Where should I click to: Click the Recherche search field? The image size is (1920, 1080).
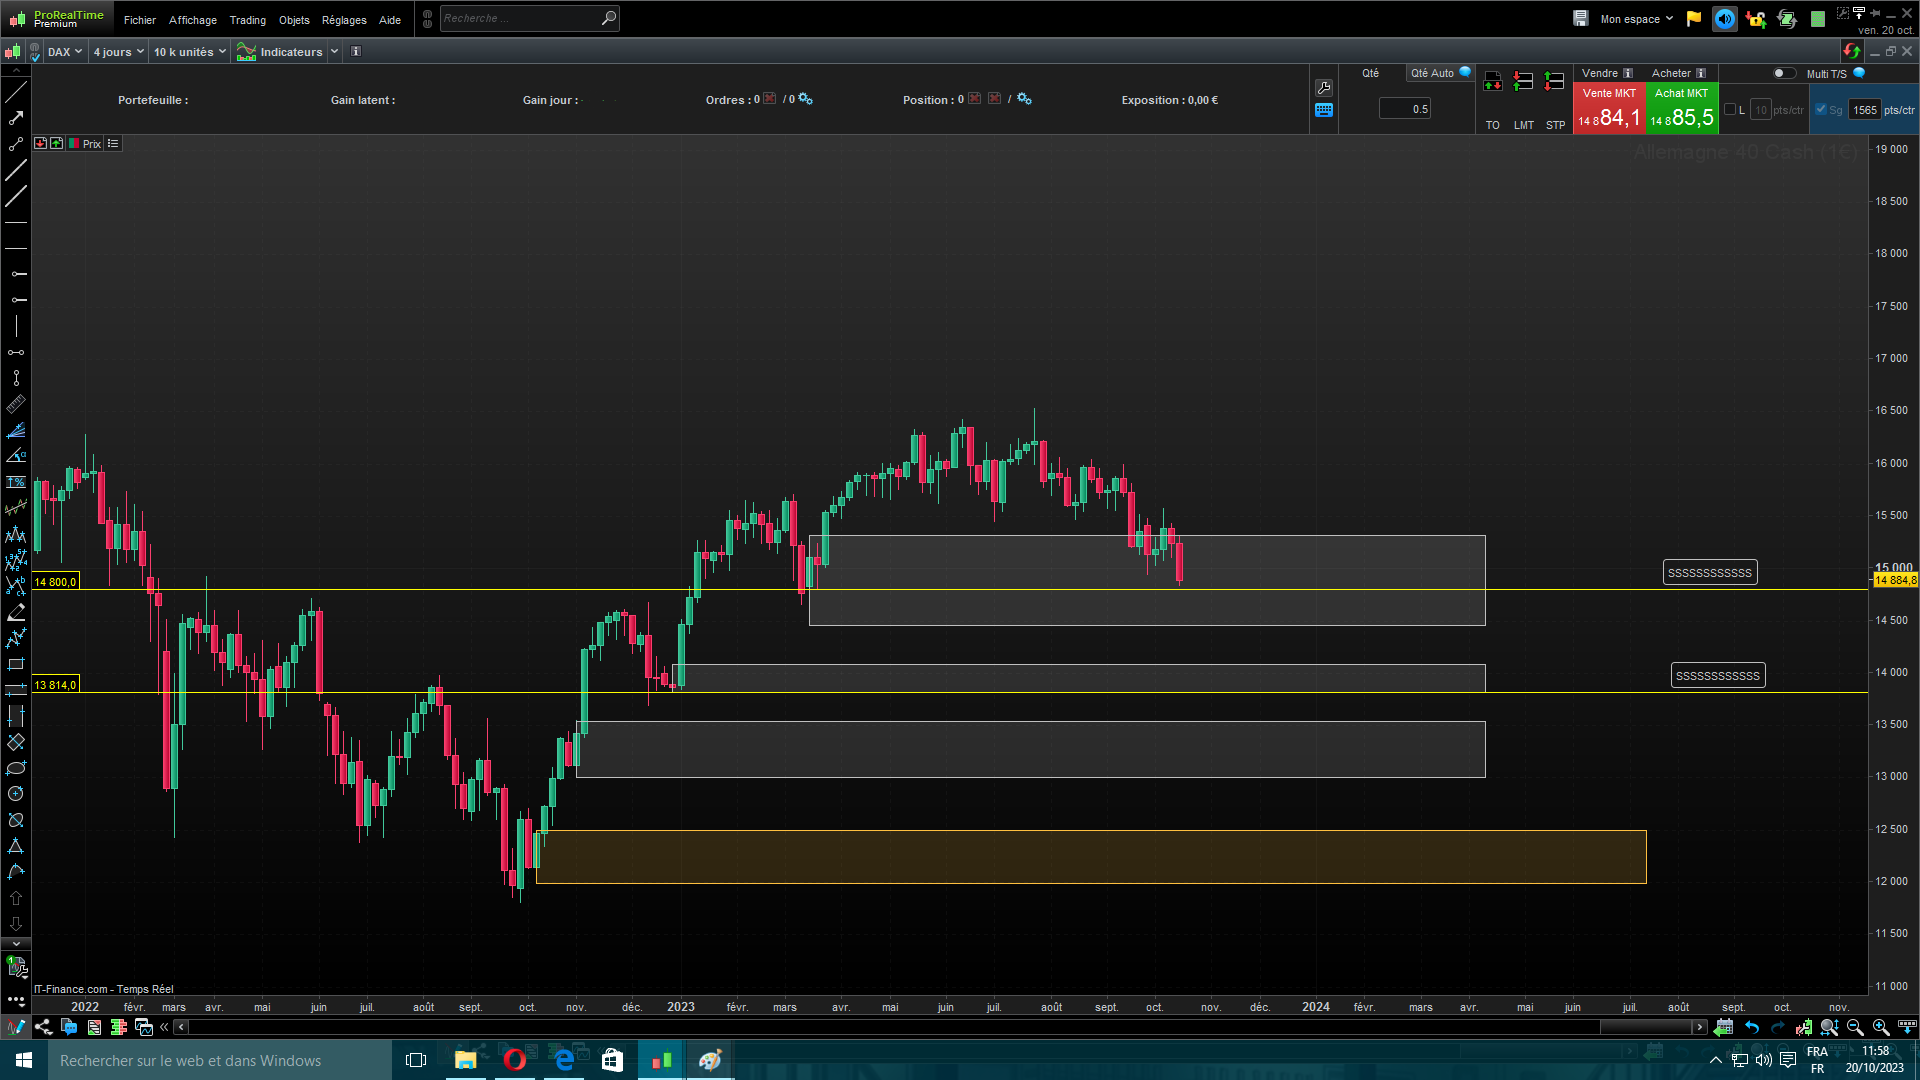coord(520,18)
